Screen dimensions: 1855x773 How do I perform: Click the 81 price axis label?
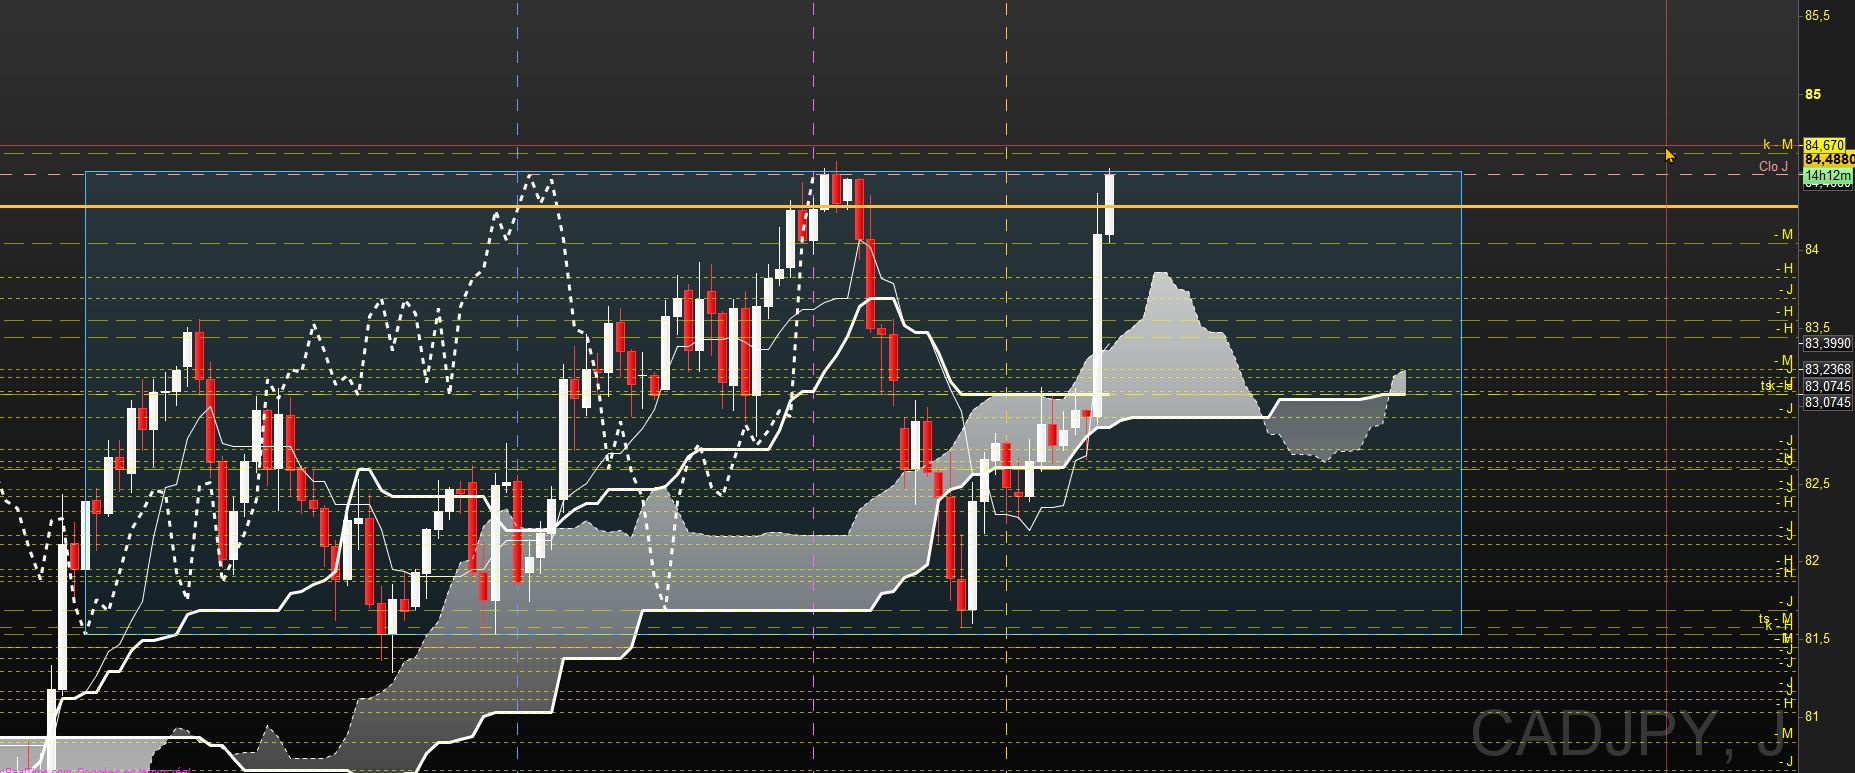pyautogui.click(x=1812, y=717)
